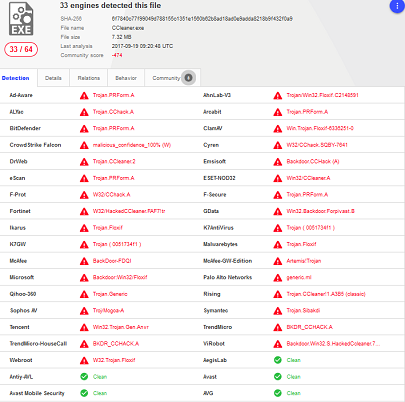Click the F-Secure engine name
Screen dimensions: 405x402
click(215, 195)
